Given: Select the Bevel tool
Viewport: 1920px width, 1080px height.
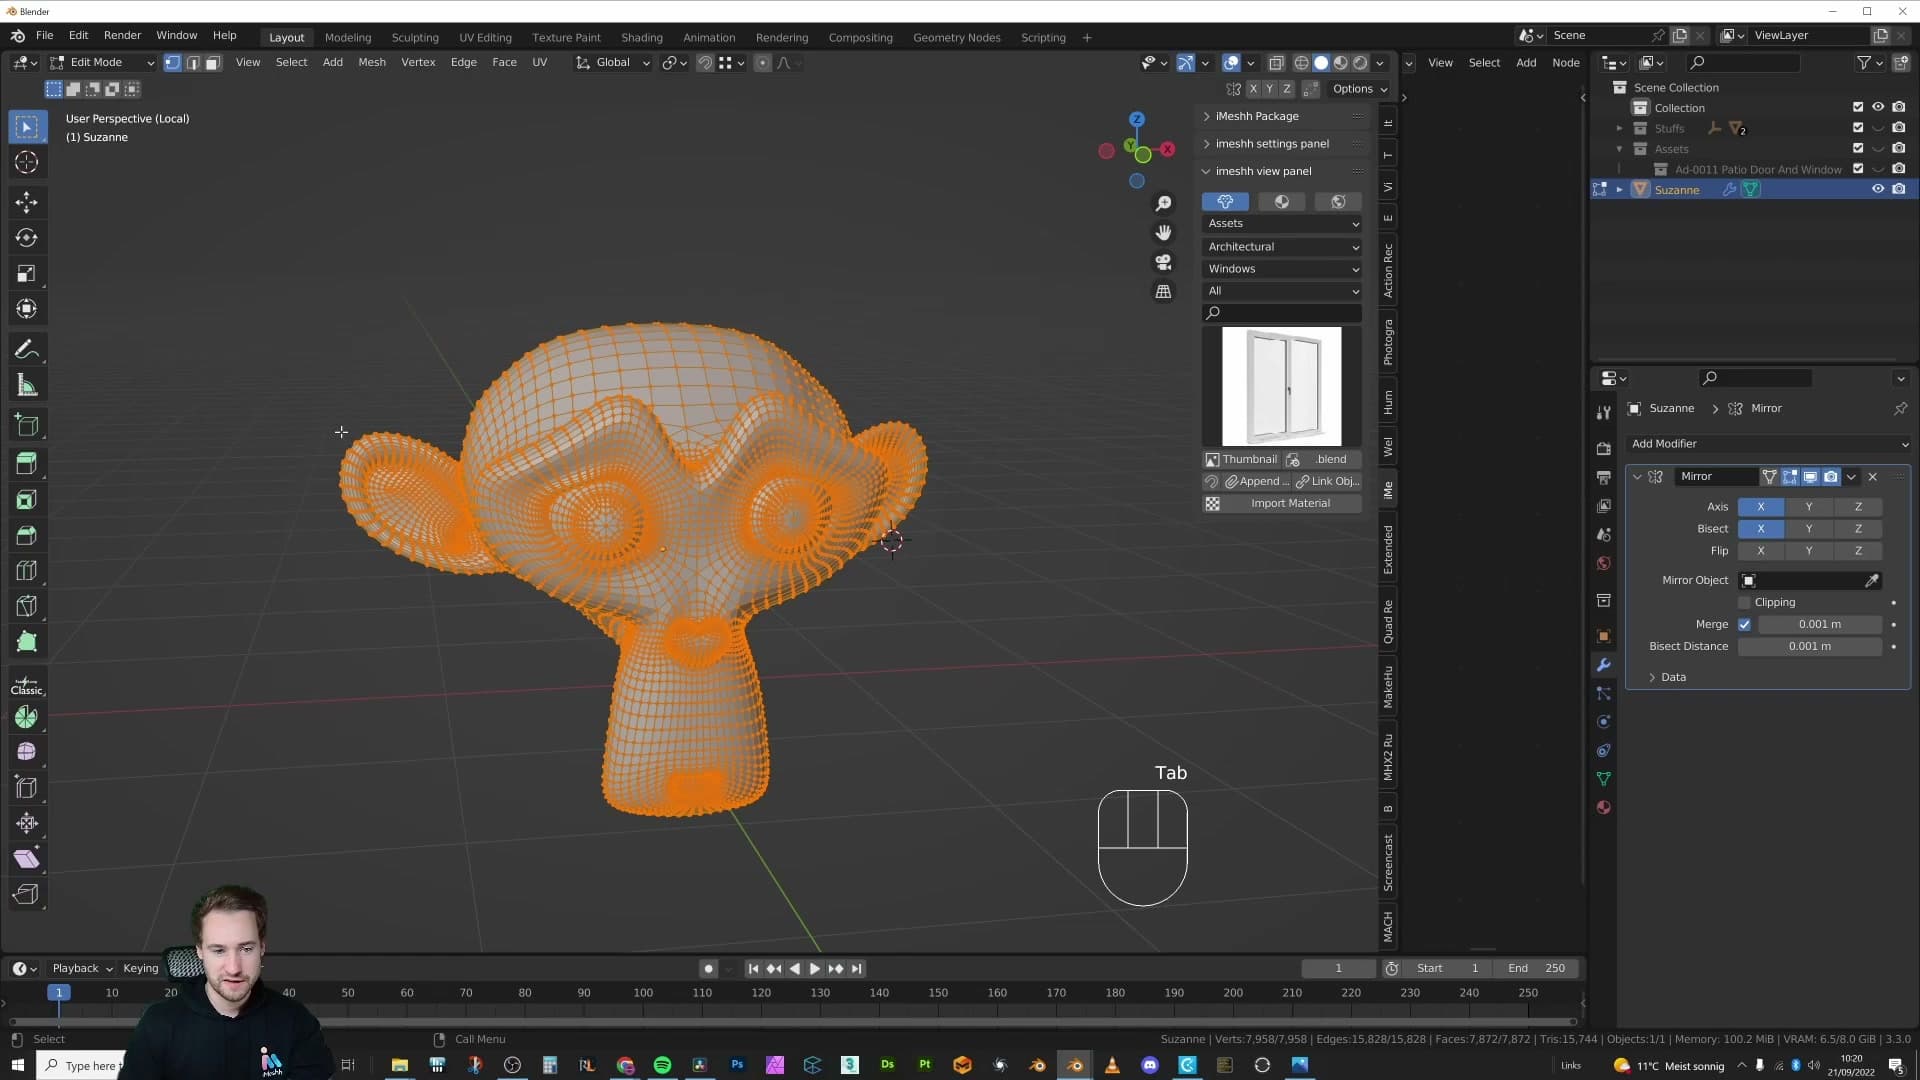Looking at the screenshot, I should (x=27, y=535).
